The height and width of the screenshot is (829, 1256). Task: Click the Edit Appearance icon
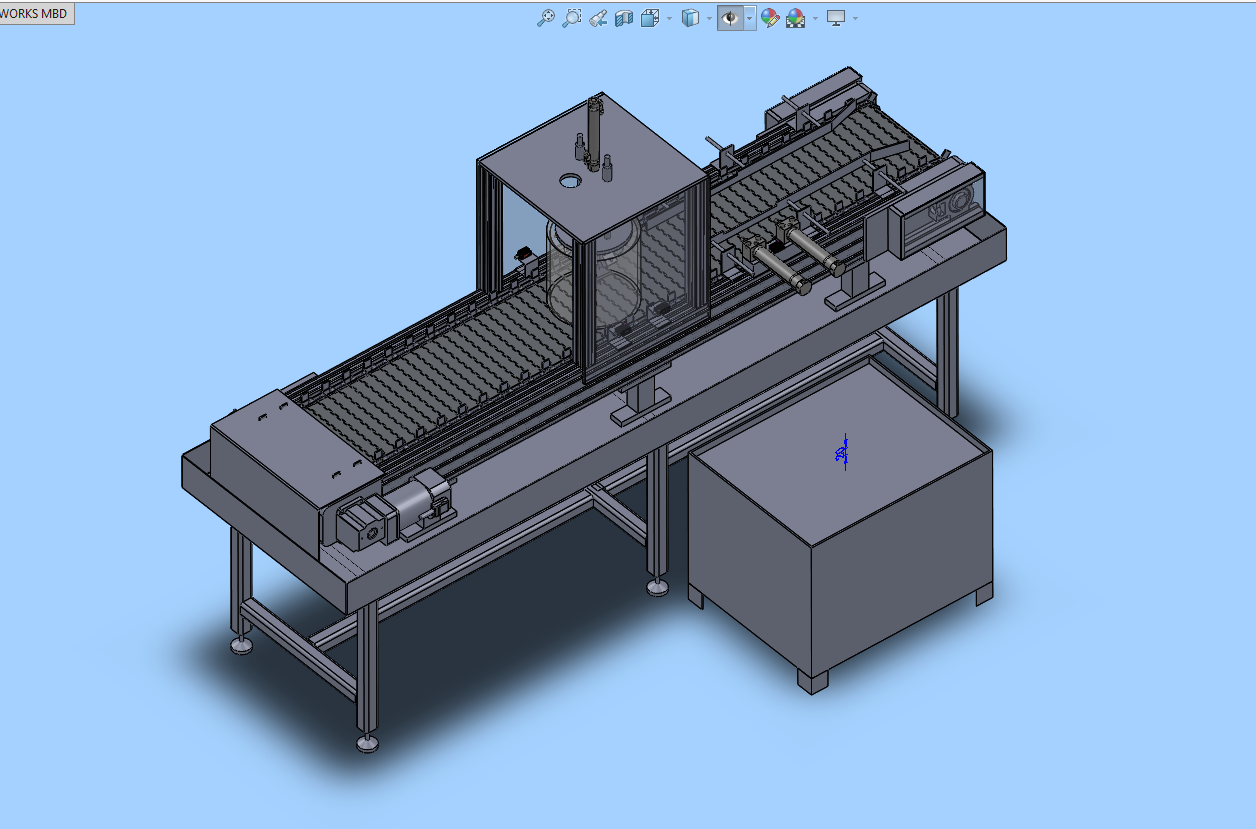pyautogui.click(x=770, y=18)
